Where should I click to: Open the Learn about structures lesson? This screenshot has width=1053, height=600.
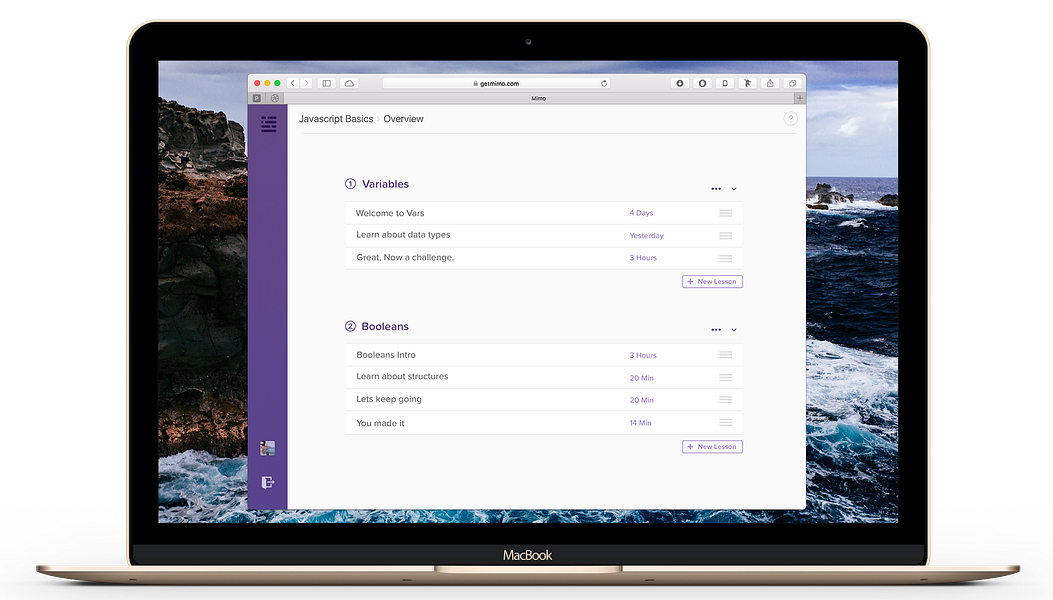click(544, 378)
